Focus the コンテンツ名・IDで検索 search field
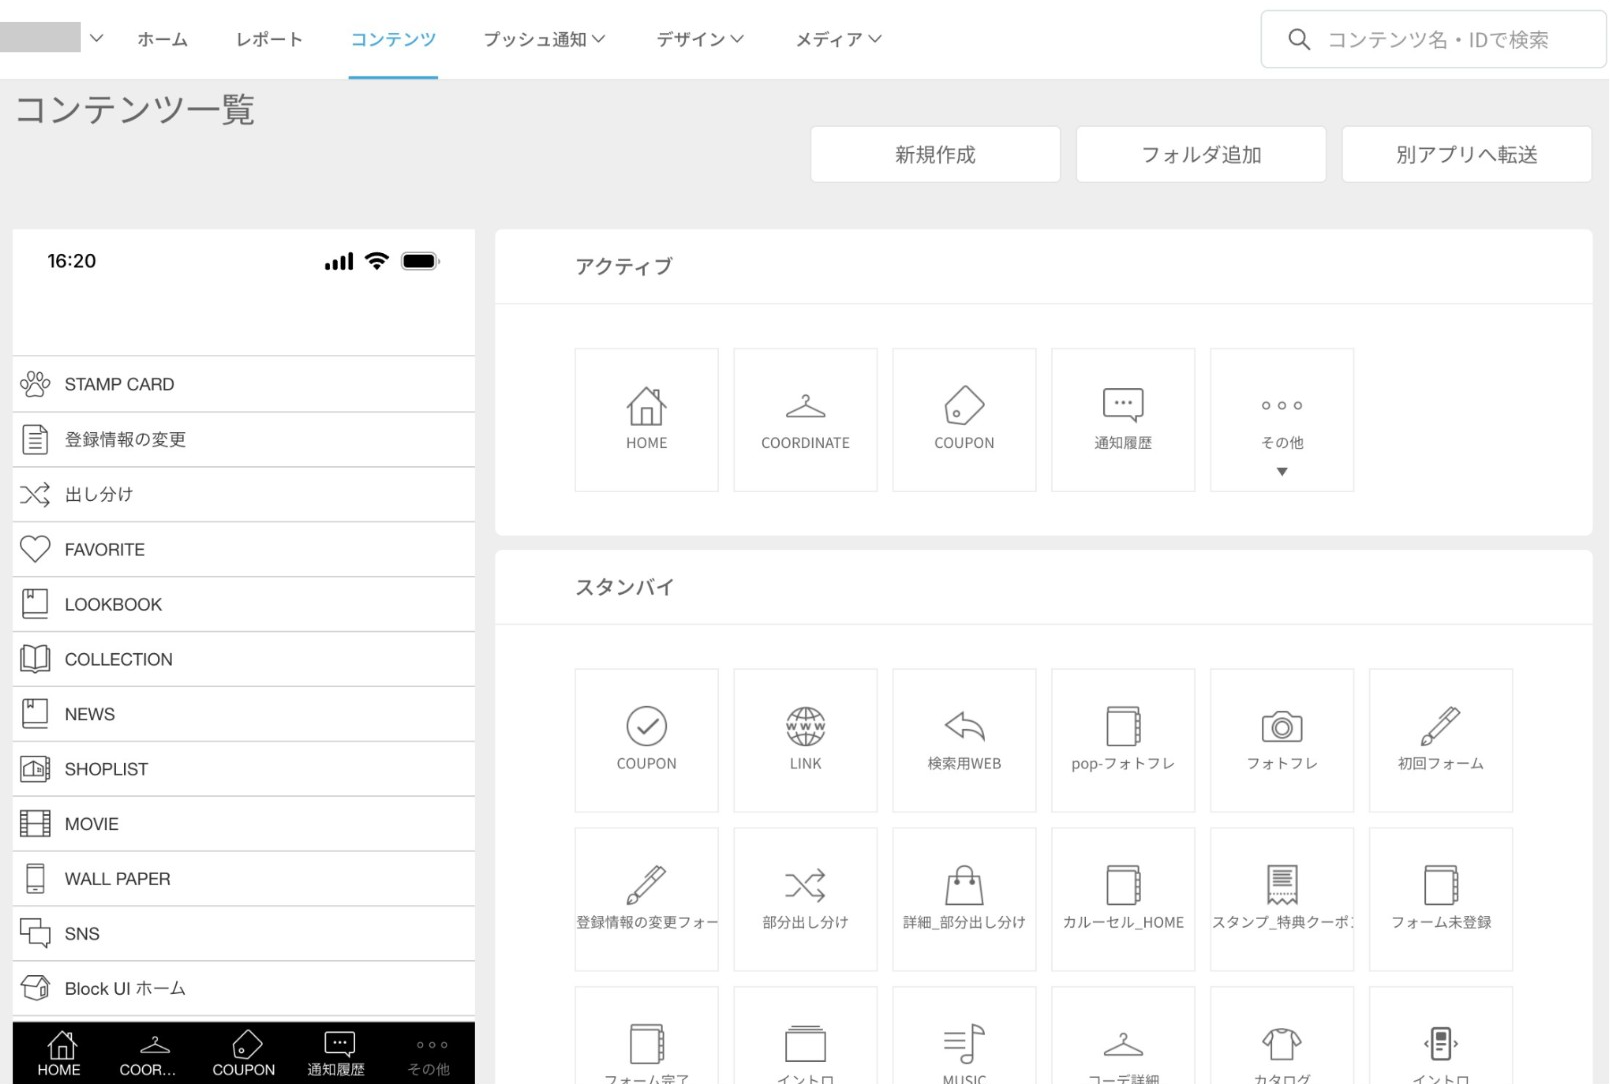1610x1084 pixels. pyautogui.click(x=1433, y=39)
